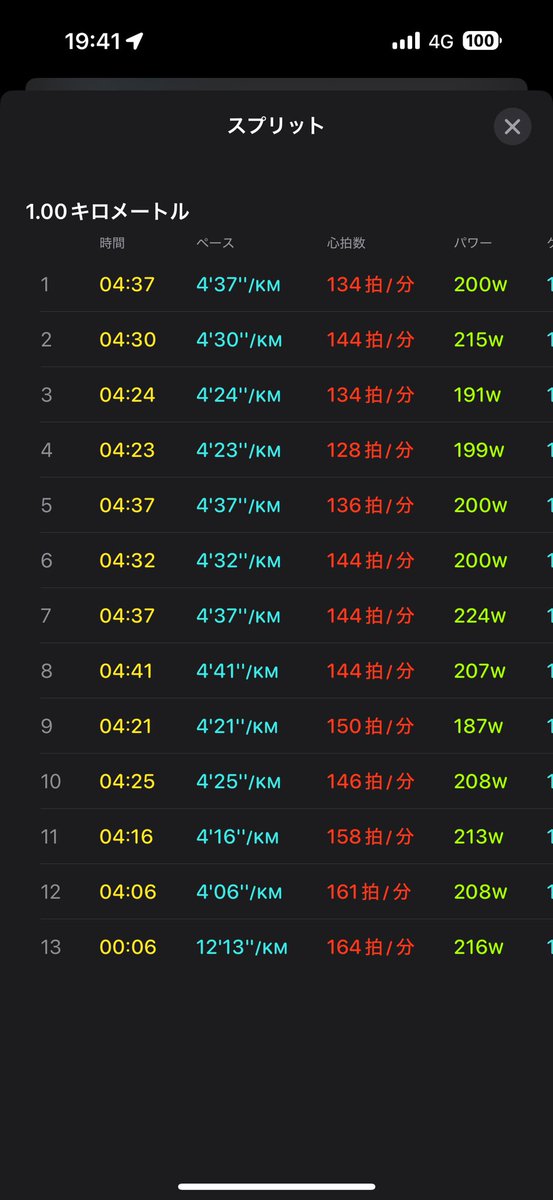Close the スプリット sheet with the X button

click(512, 127)
